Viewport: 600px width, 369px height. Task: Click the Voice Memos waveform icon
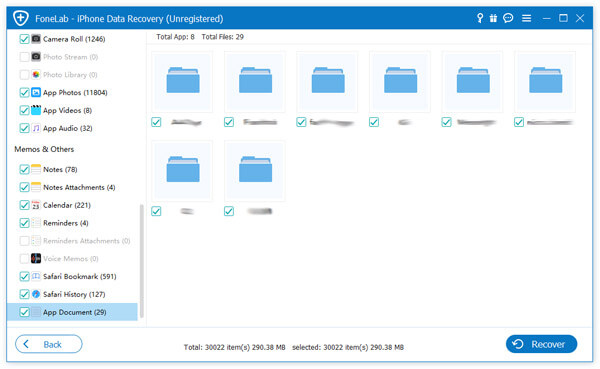36,258
